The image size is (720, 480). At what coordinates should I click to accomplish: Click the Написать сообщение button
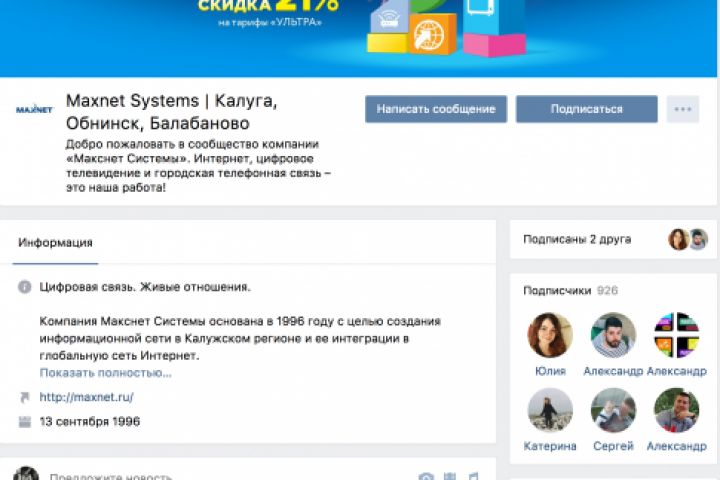click(x=436, y=109)
